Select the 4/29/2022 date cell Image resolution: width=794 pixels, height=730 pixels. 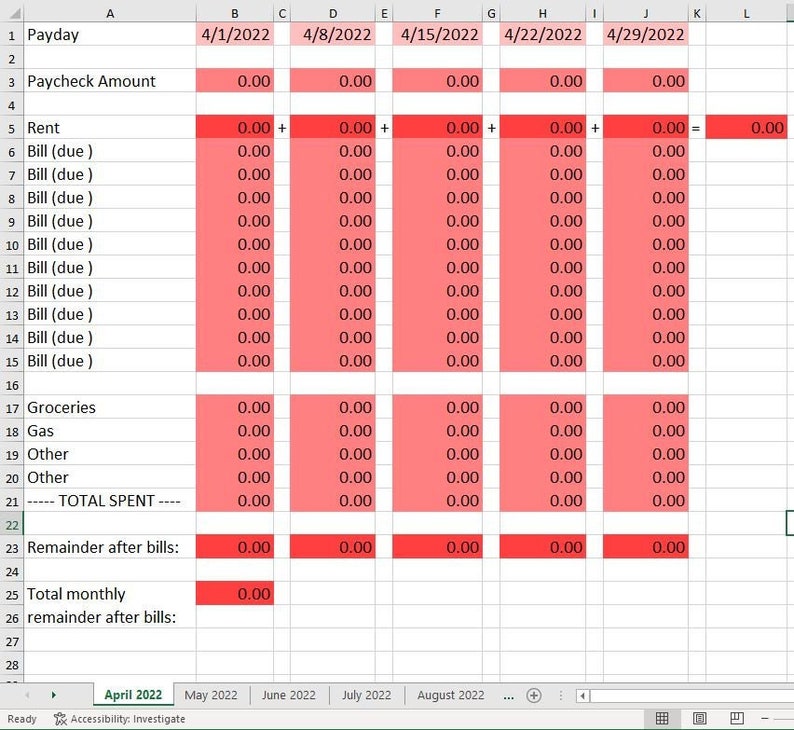[646, 34]
